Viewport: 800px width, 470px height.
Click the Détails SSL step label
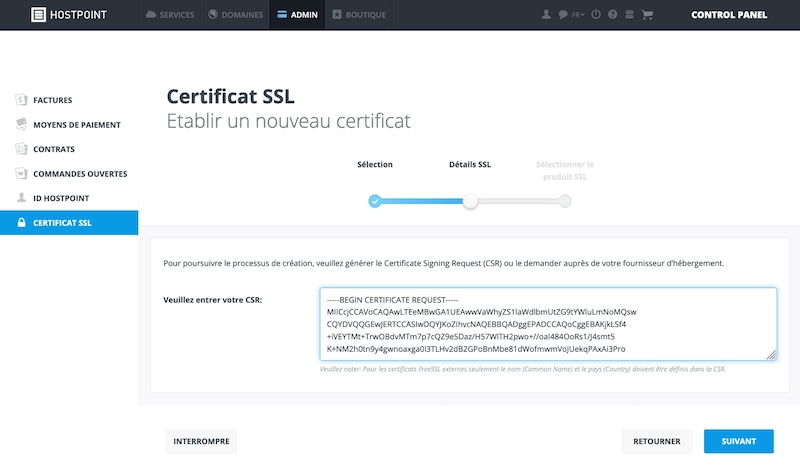(x=470, y=164)
